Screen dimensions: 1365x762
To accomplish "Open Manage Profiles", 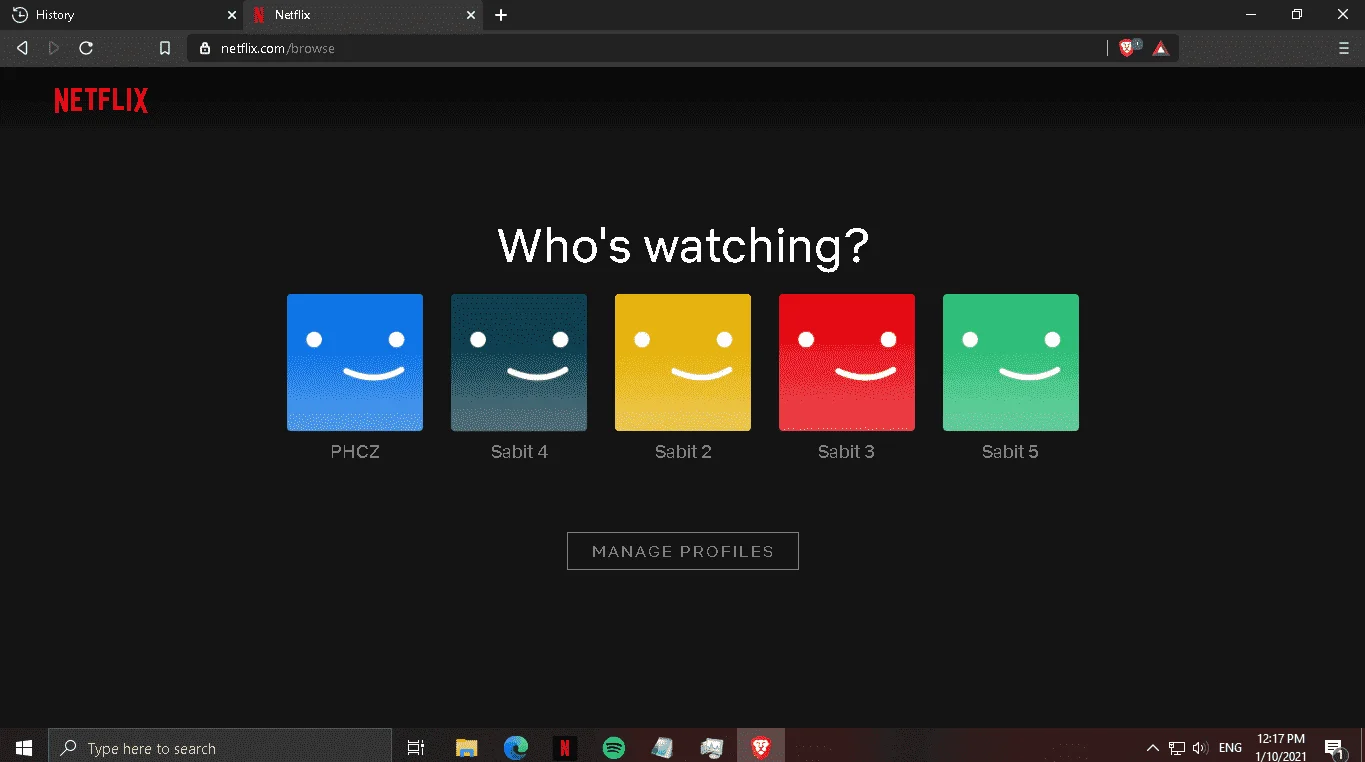I will pos(683,551).
